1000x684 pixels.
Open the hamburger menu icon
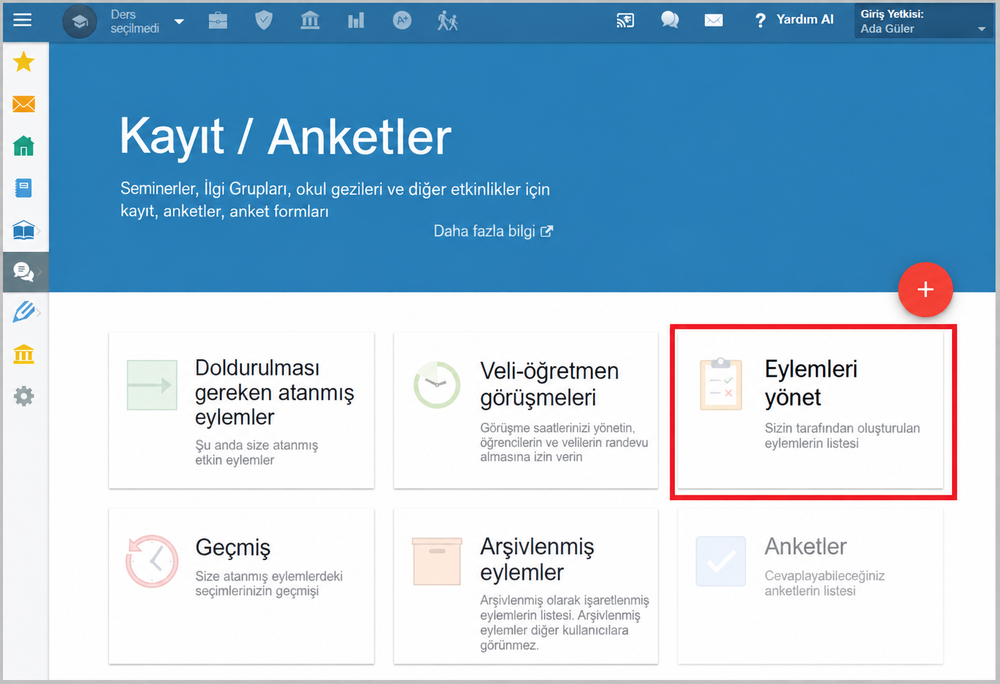[x=22, y=20]
